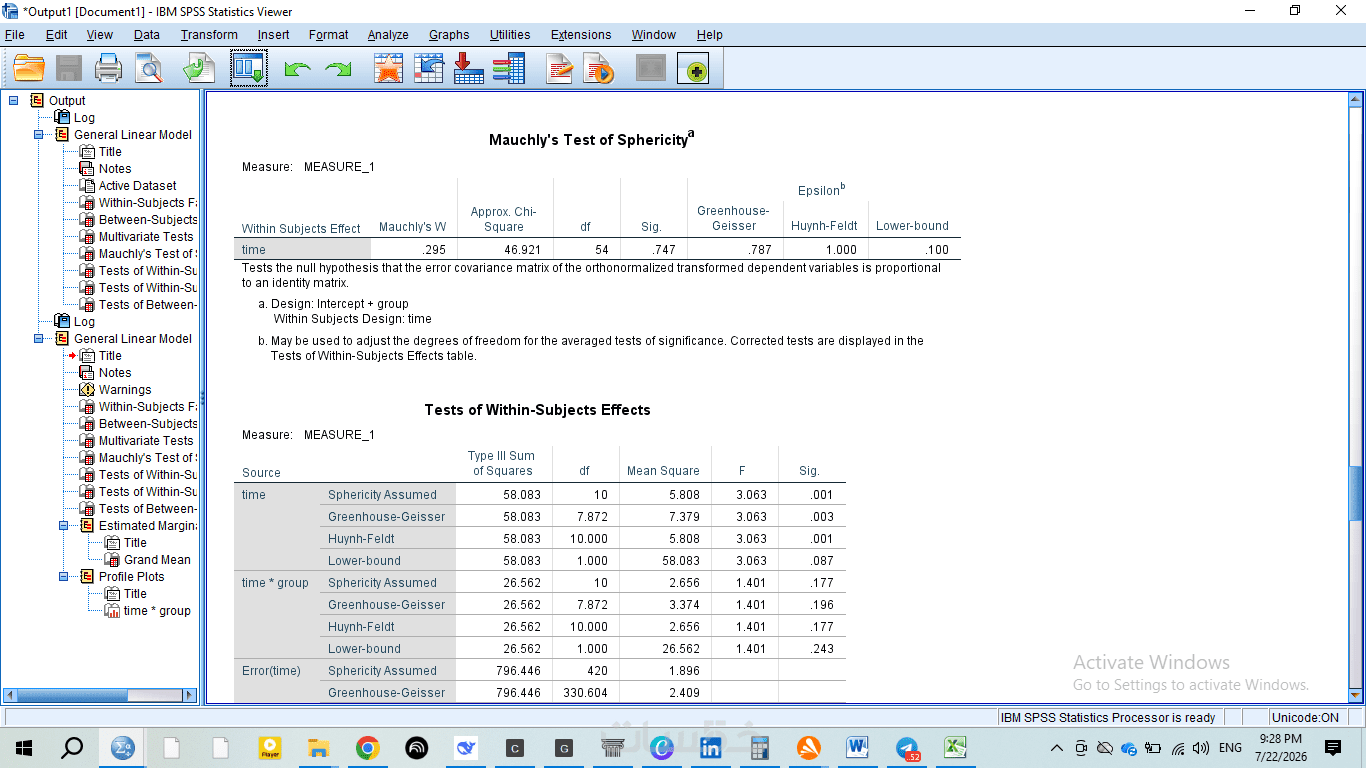Click the Run Script icon

tap(598, 68)
